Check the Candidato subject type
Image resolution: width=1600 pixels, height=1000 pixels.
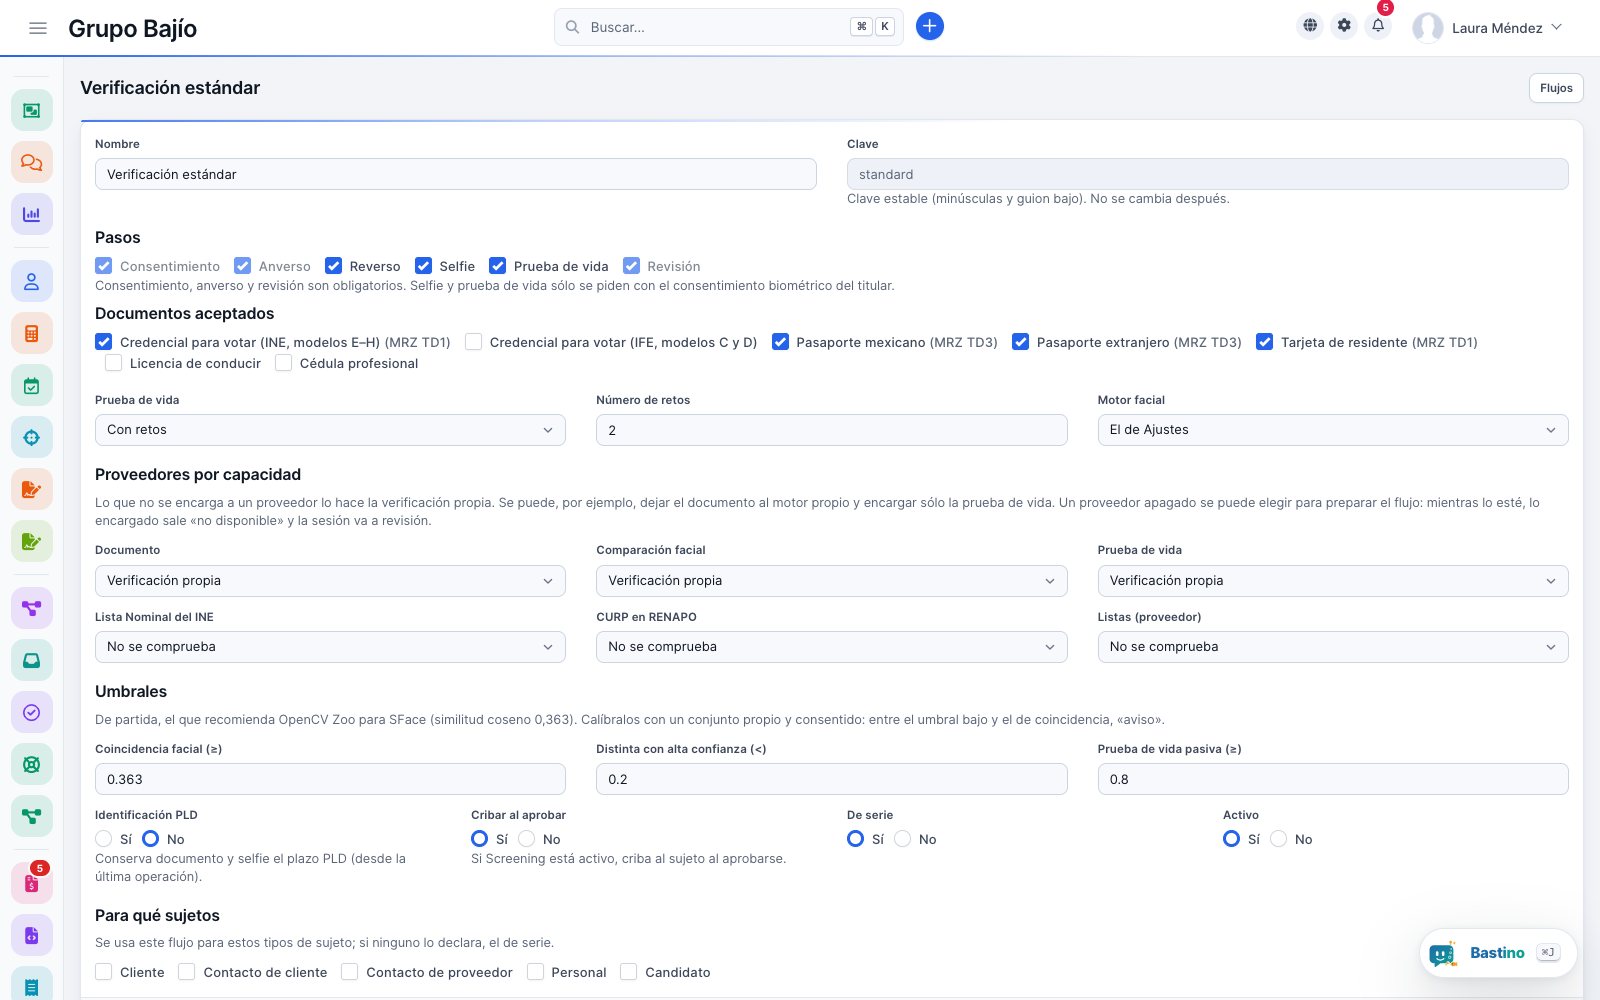629,972
